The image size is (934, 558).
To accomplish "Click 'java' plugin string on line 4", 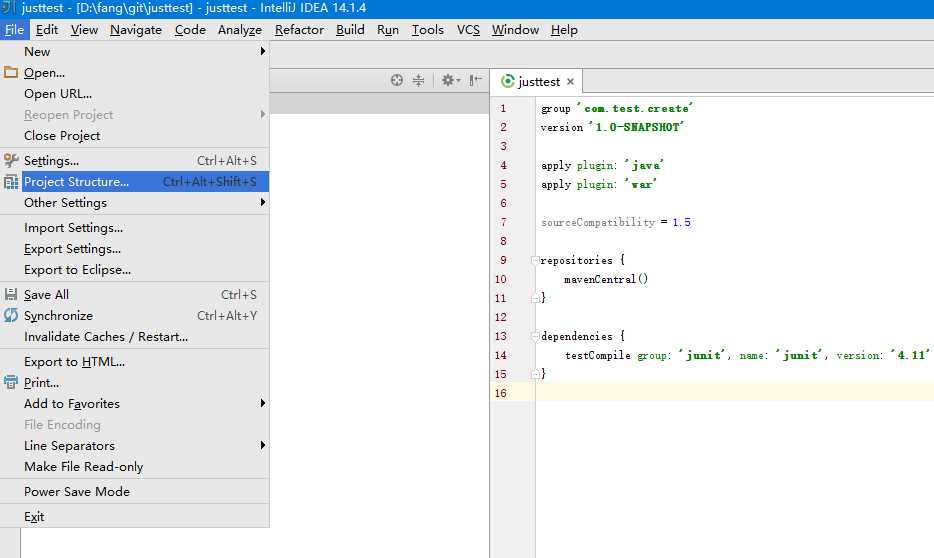I will click(644, 165).
